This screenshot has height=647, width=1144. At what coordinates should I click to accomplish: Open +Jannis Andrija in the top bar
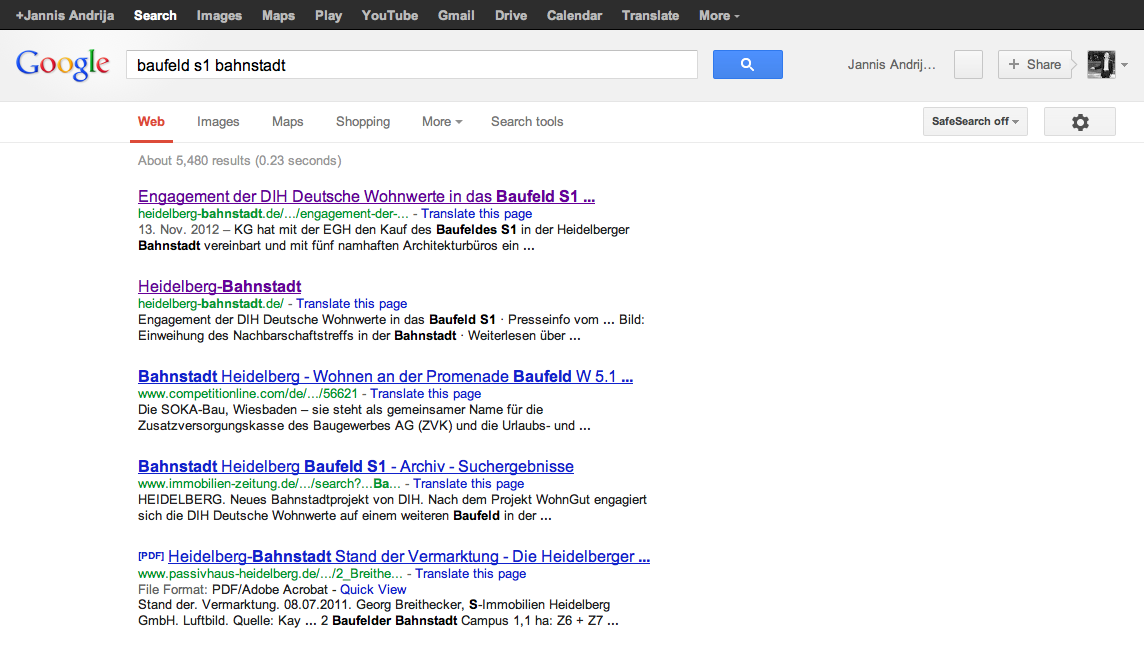tap(65, 15)
